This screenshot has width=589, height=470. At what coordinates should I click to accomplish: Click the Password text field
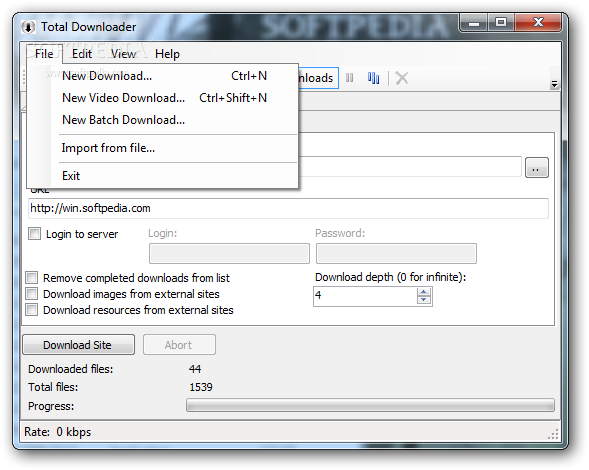click(396, 253)
